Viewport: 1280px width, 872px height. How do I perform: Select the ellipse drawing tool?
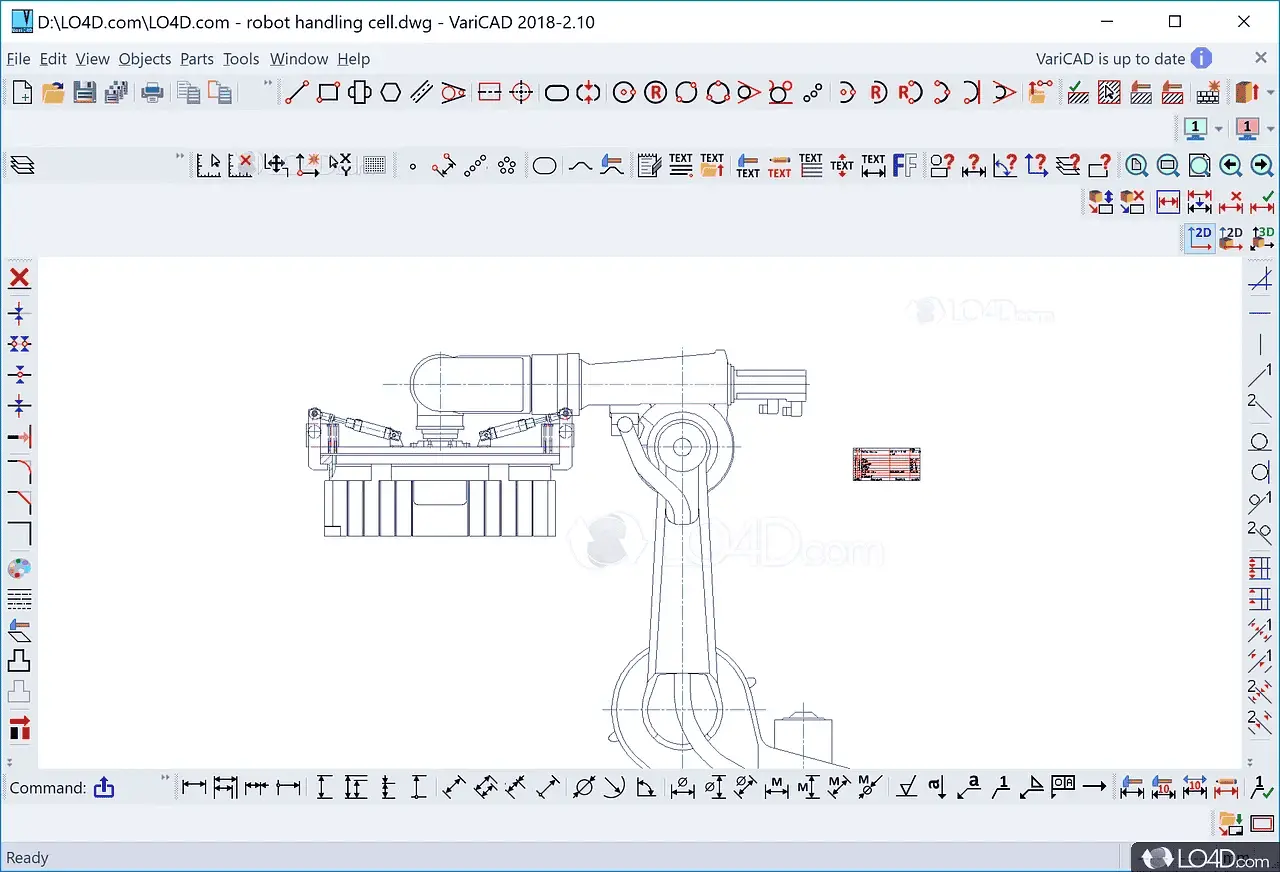point(544,165)
